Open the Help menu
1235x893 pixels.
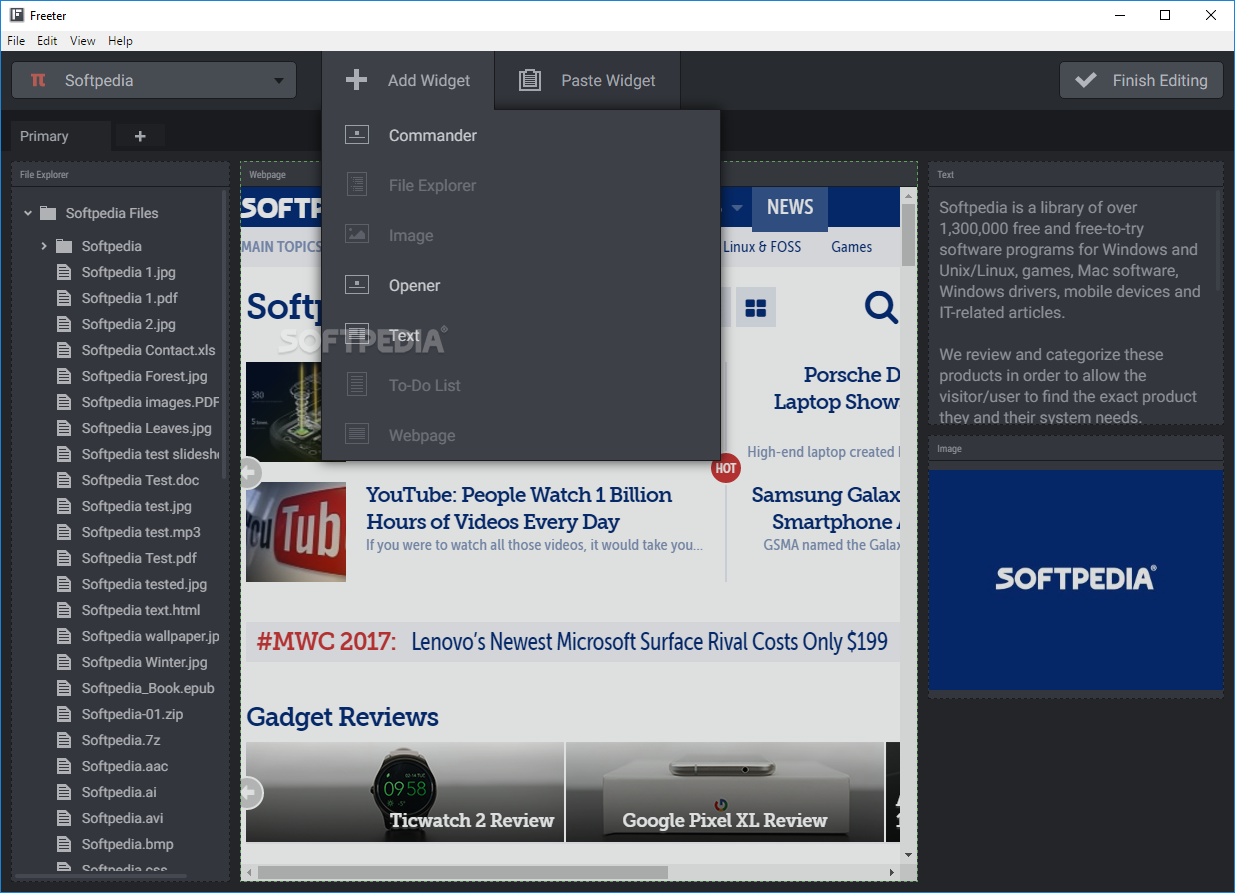point(120,41)
